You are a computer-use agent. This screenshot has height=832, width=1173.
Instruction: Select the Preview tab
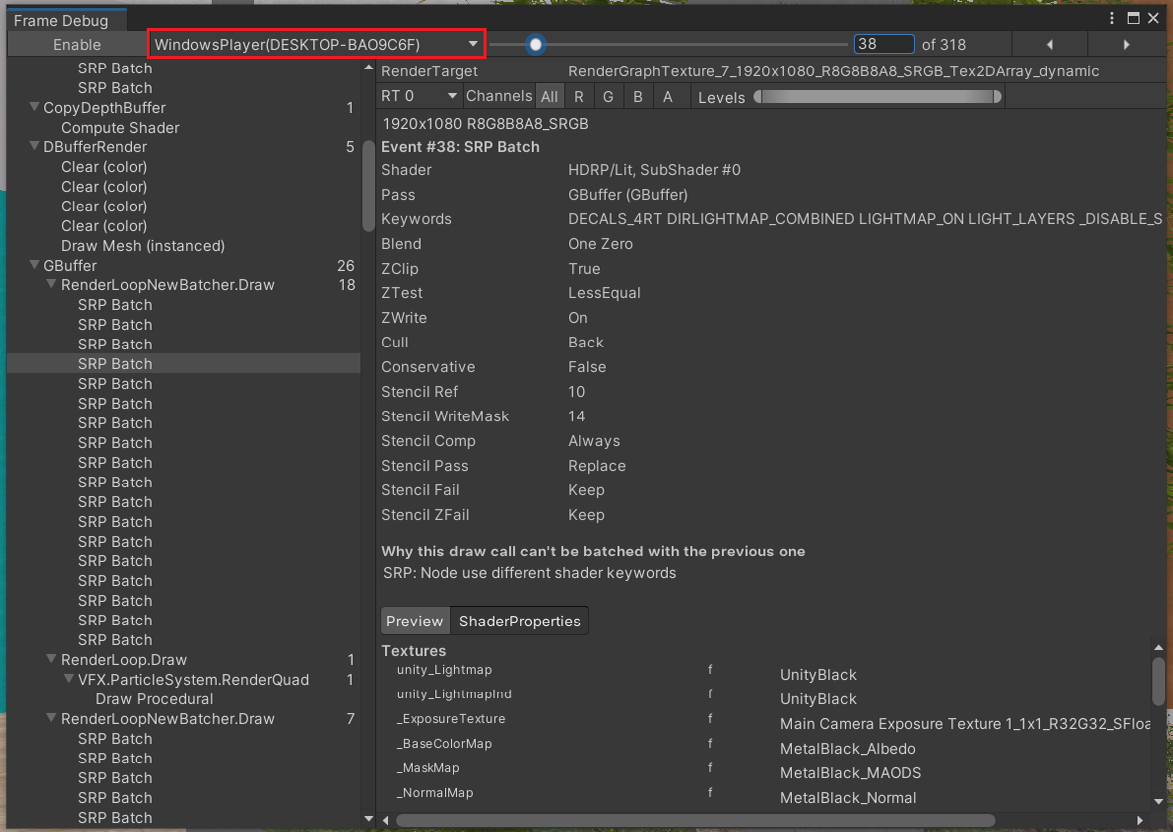tap(414, 620)
